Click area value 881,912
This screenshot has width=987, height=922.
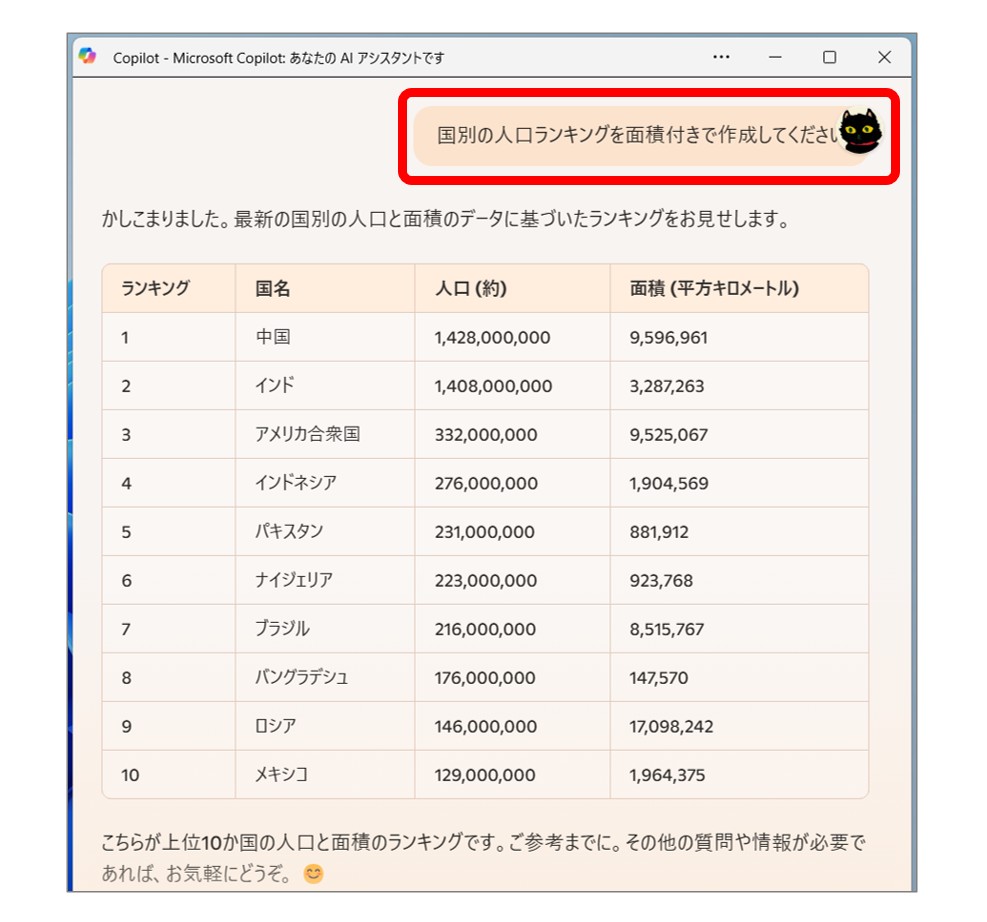pos(659,532)
